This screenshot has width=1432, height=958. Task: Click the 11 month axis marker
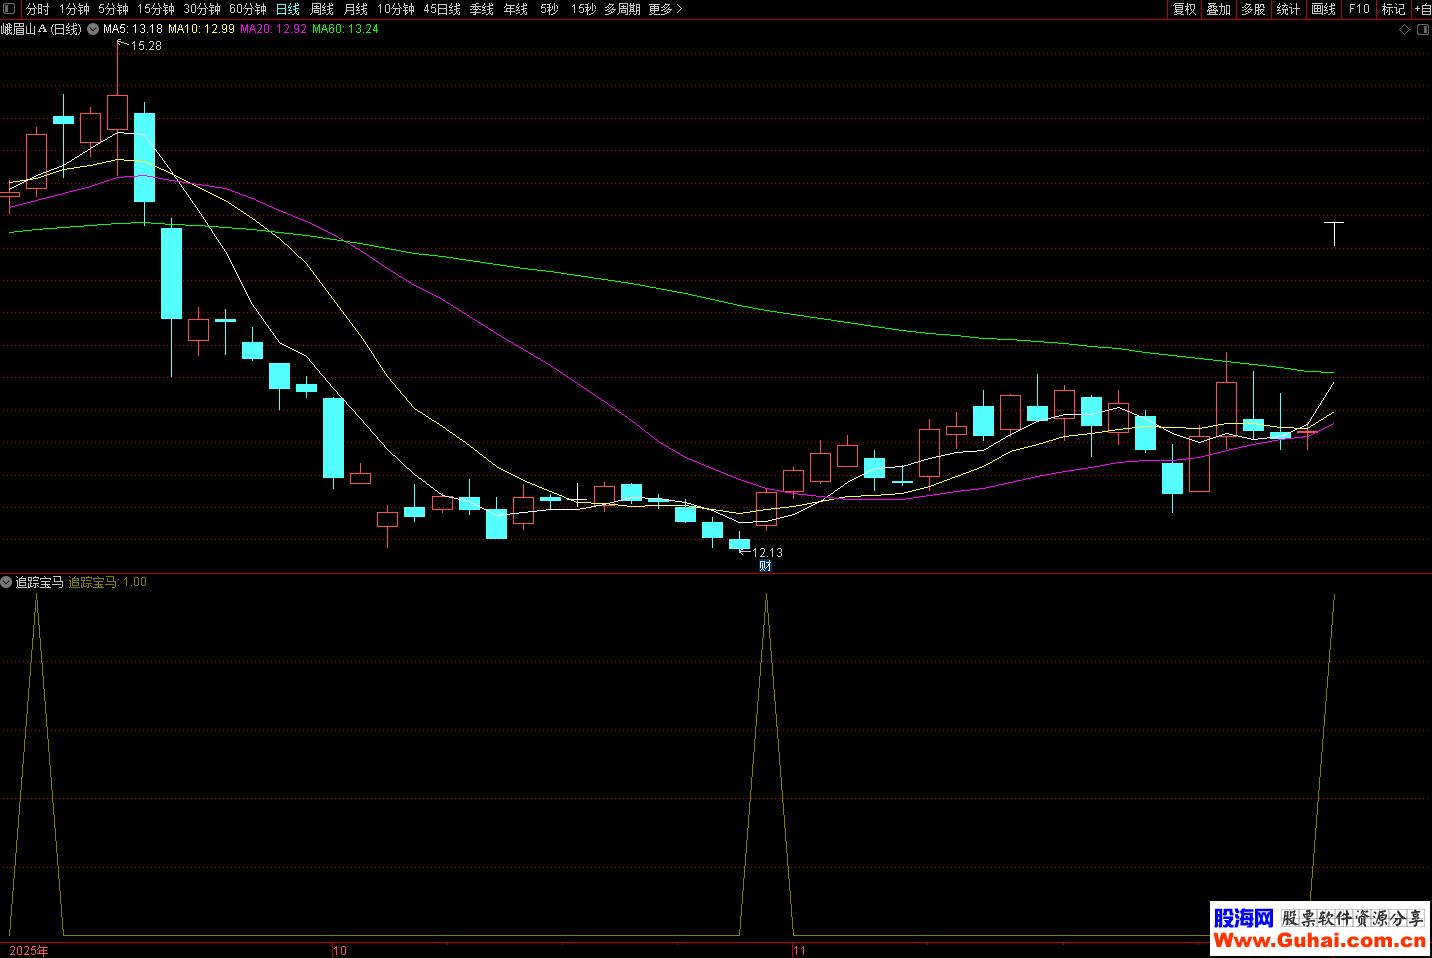click(799, 951)
